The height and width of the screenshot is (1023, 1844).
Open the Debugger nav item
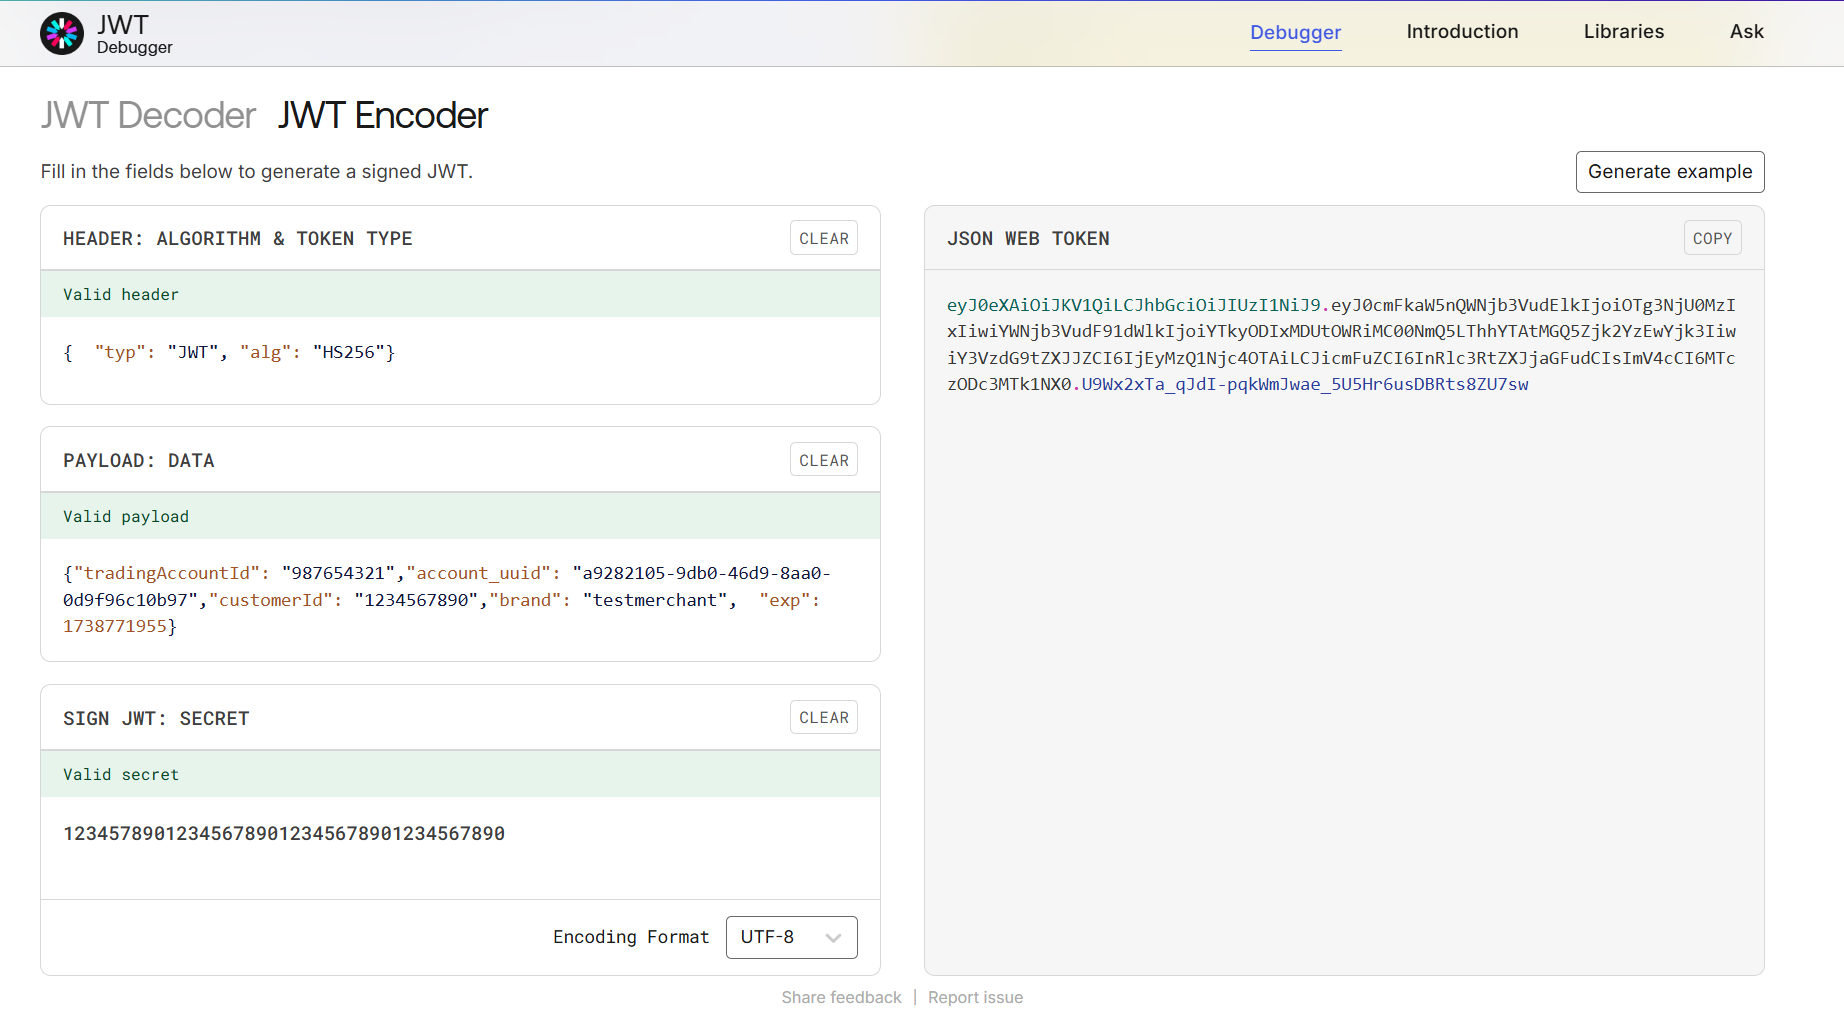coord(1295,32)
